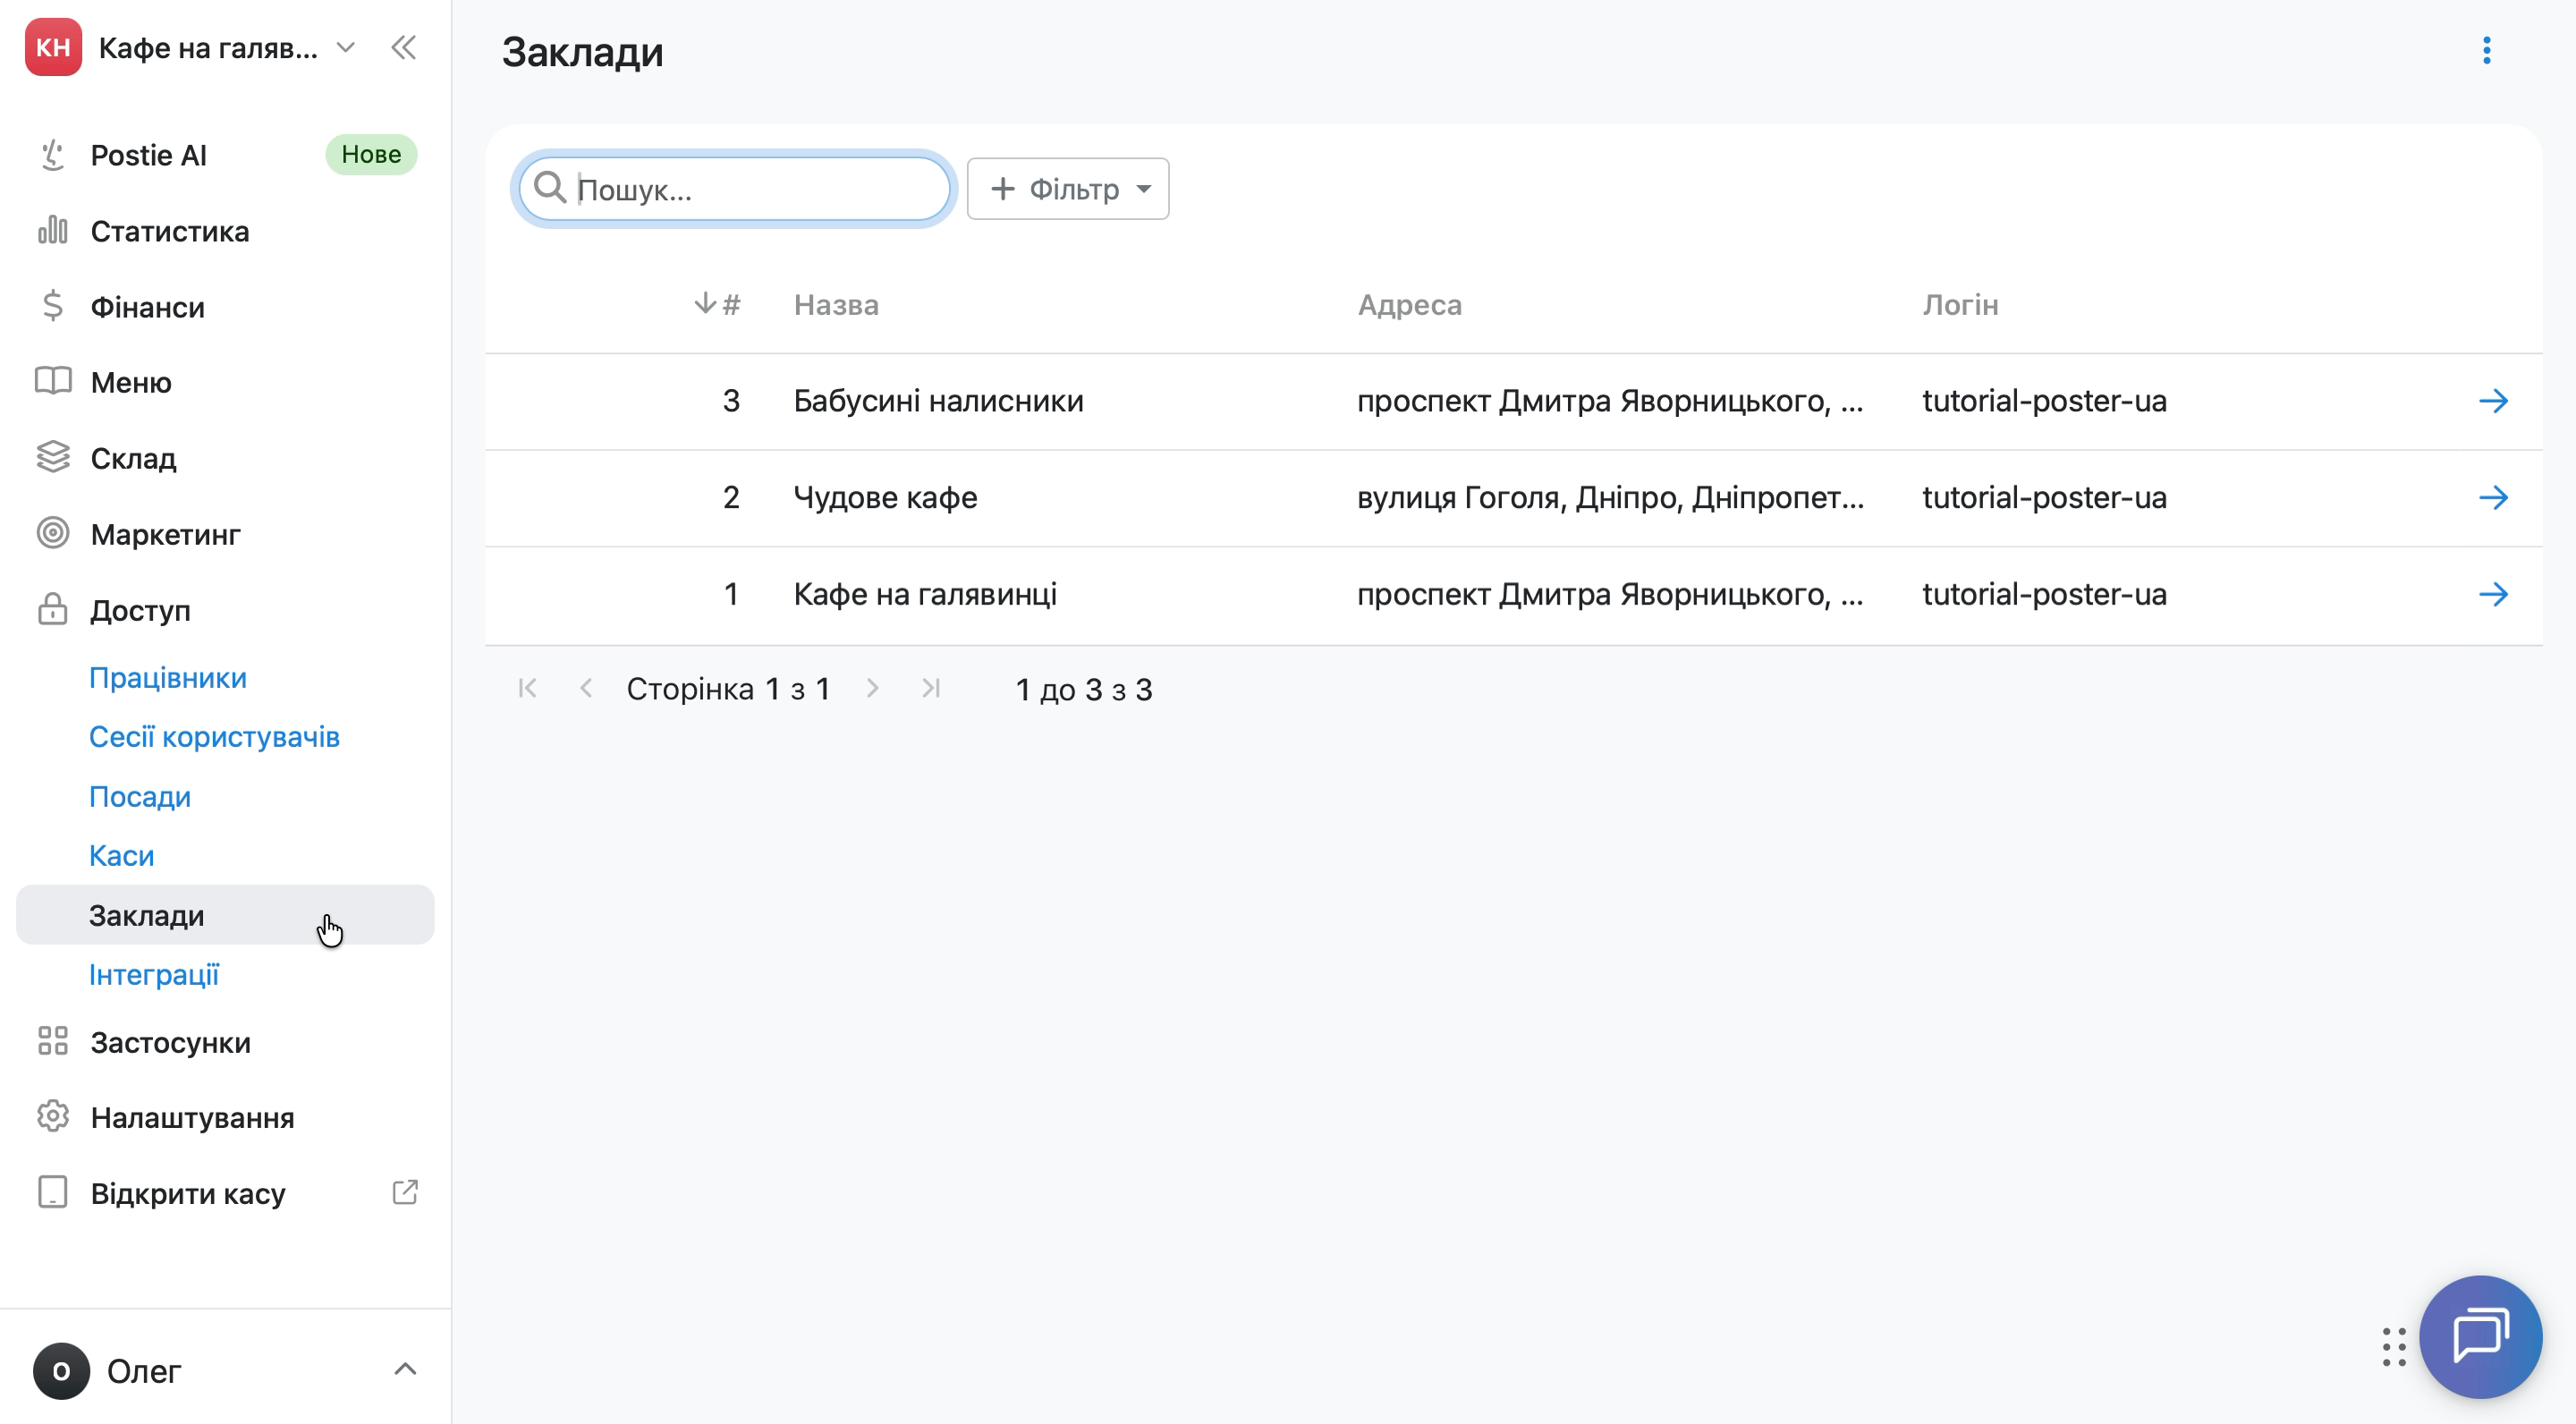The image size is (2576, 1424).
Task: Click the search magnifier icon
Action: pos(550,187)
